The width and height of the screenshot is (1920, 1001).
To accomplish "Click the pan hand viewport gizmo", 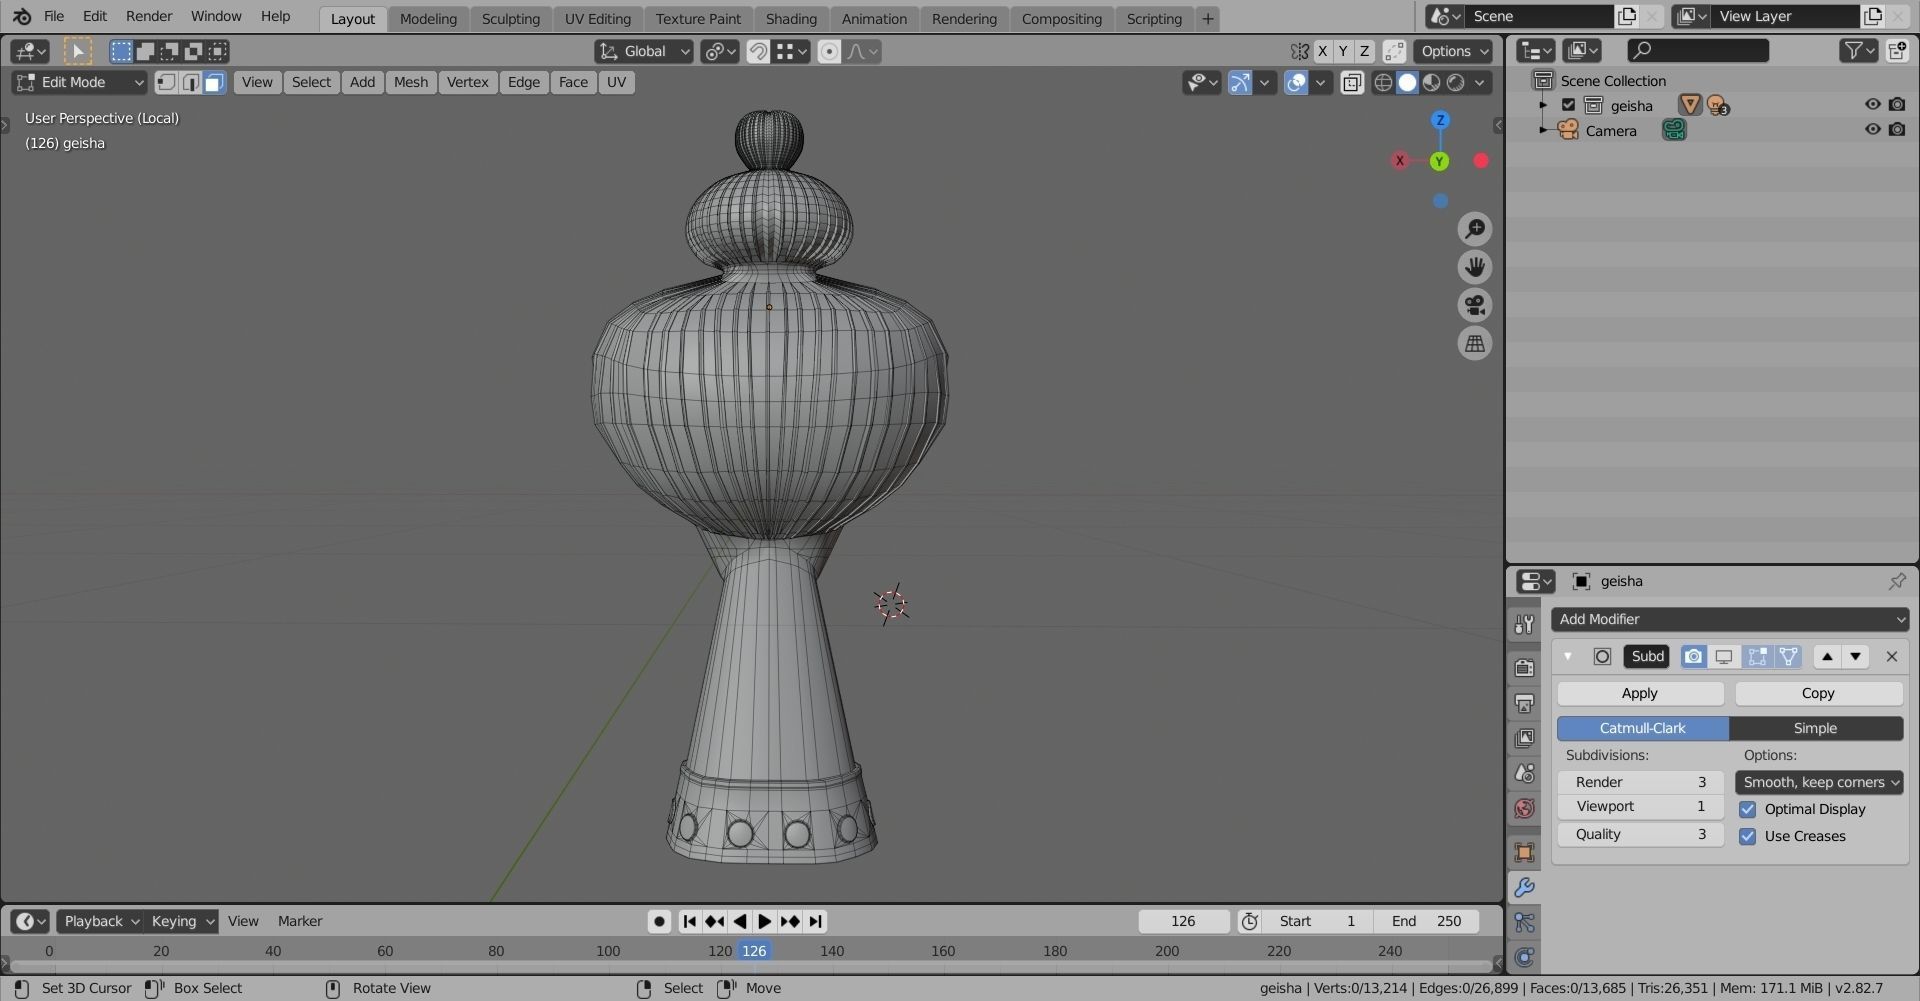I will [x=1475, y=267].
